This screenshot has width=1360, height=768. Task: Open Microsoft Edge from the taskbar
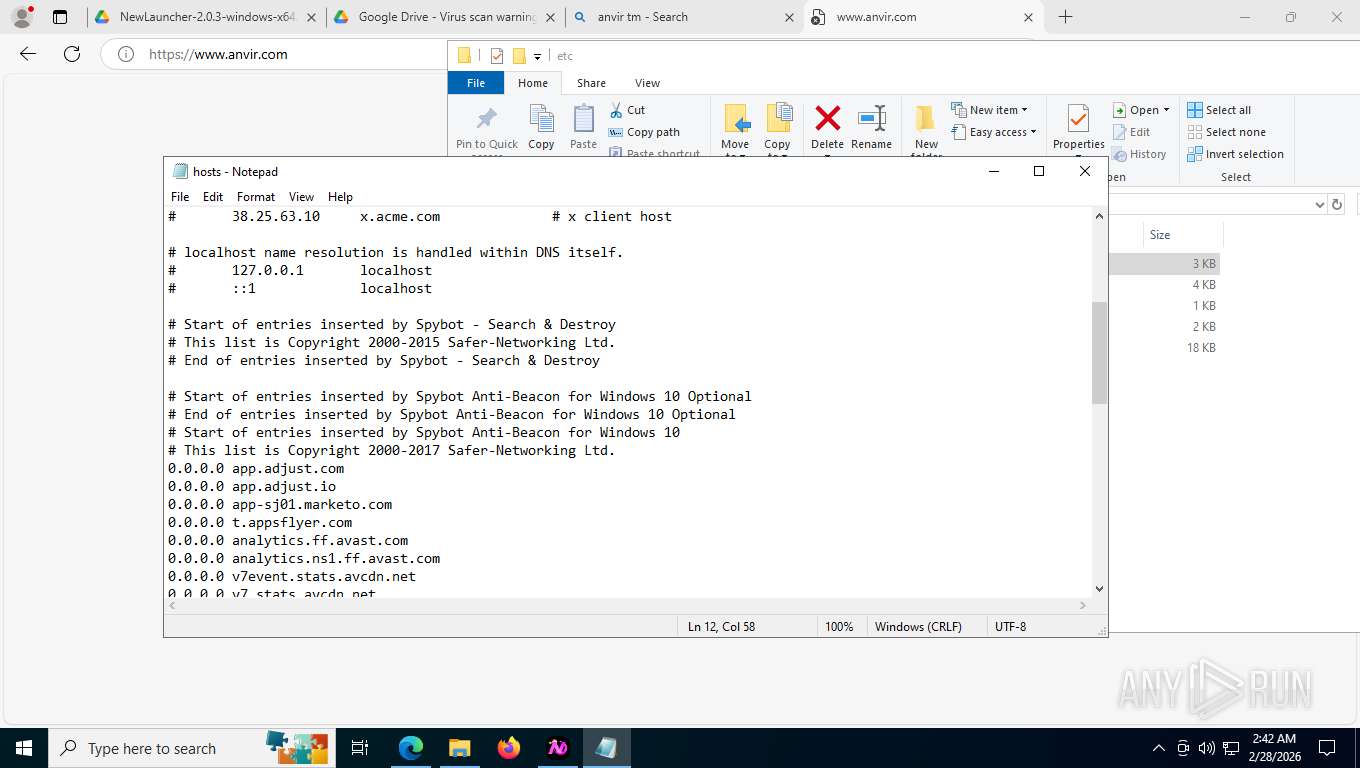pos(411,748)
